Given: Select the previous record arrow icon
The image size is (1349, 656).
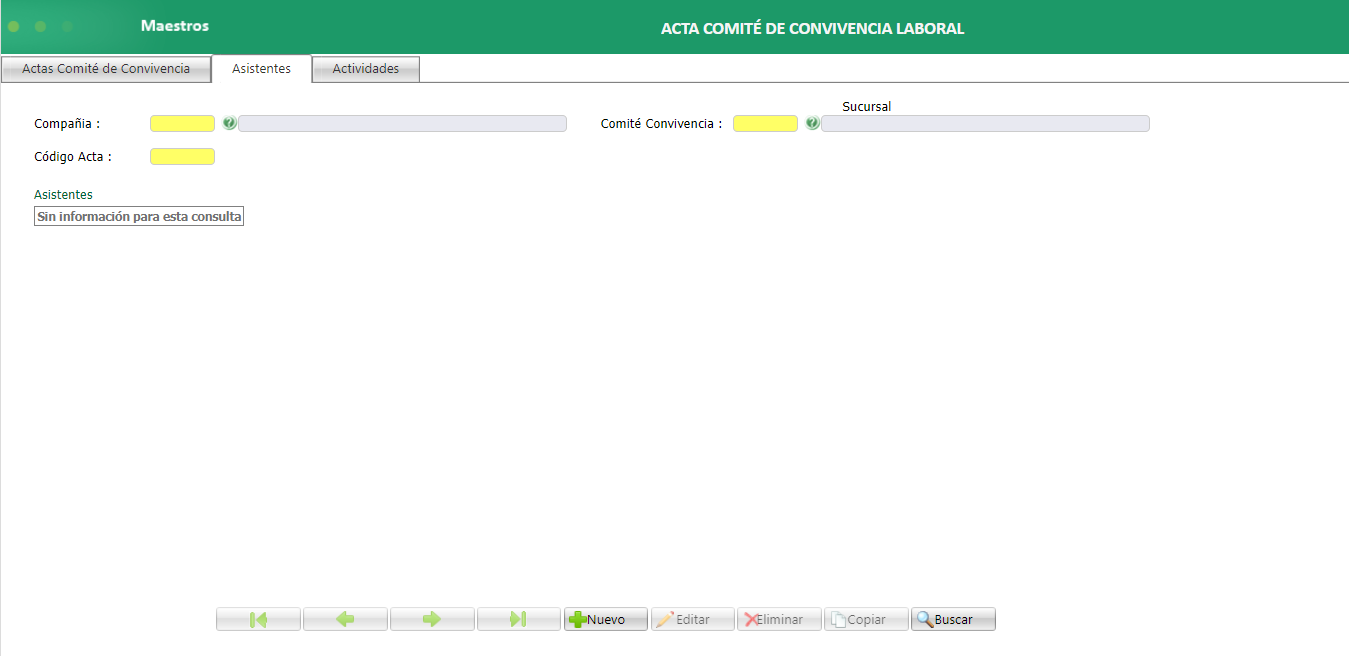Looking at the screenshot, I should (x=344, y=618).
